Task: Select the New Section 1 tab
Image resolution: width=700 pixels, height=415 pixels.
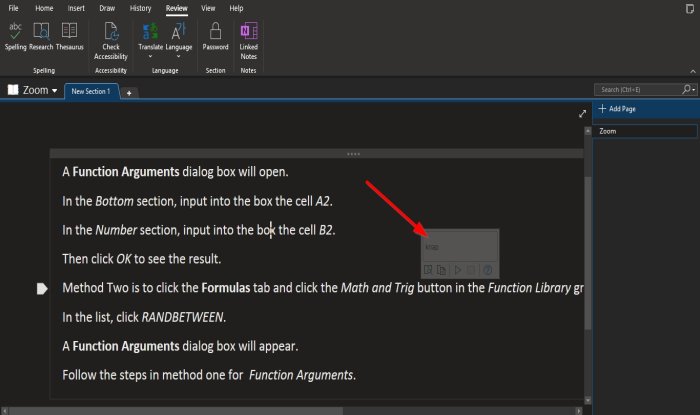Action: (91, 91)
